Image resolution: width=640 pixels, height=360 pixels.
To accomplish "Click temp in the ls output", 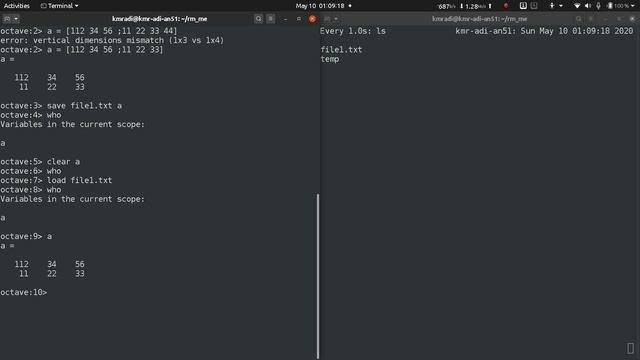I will [330, 59].
